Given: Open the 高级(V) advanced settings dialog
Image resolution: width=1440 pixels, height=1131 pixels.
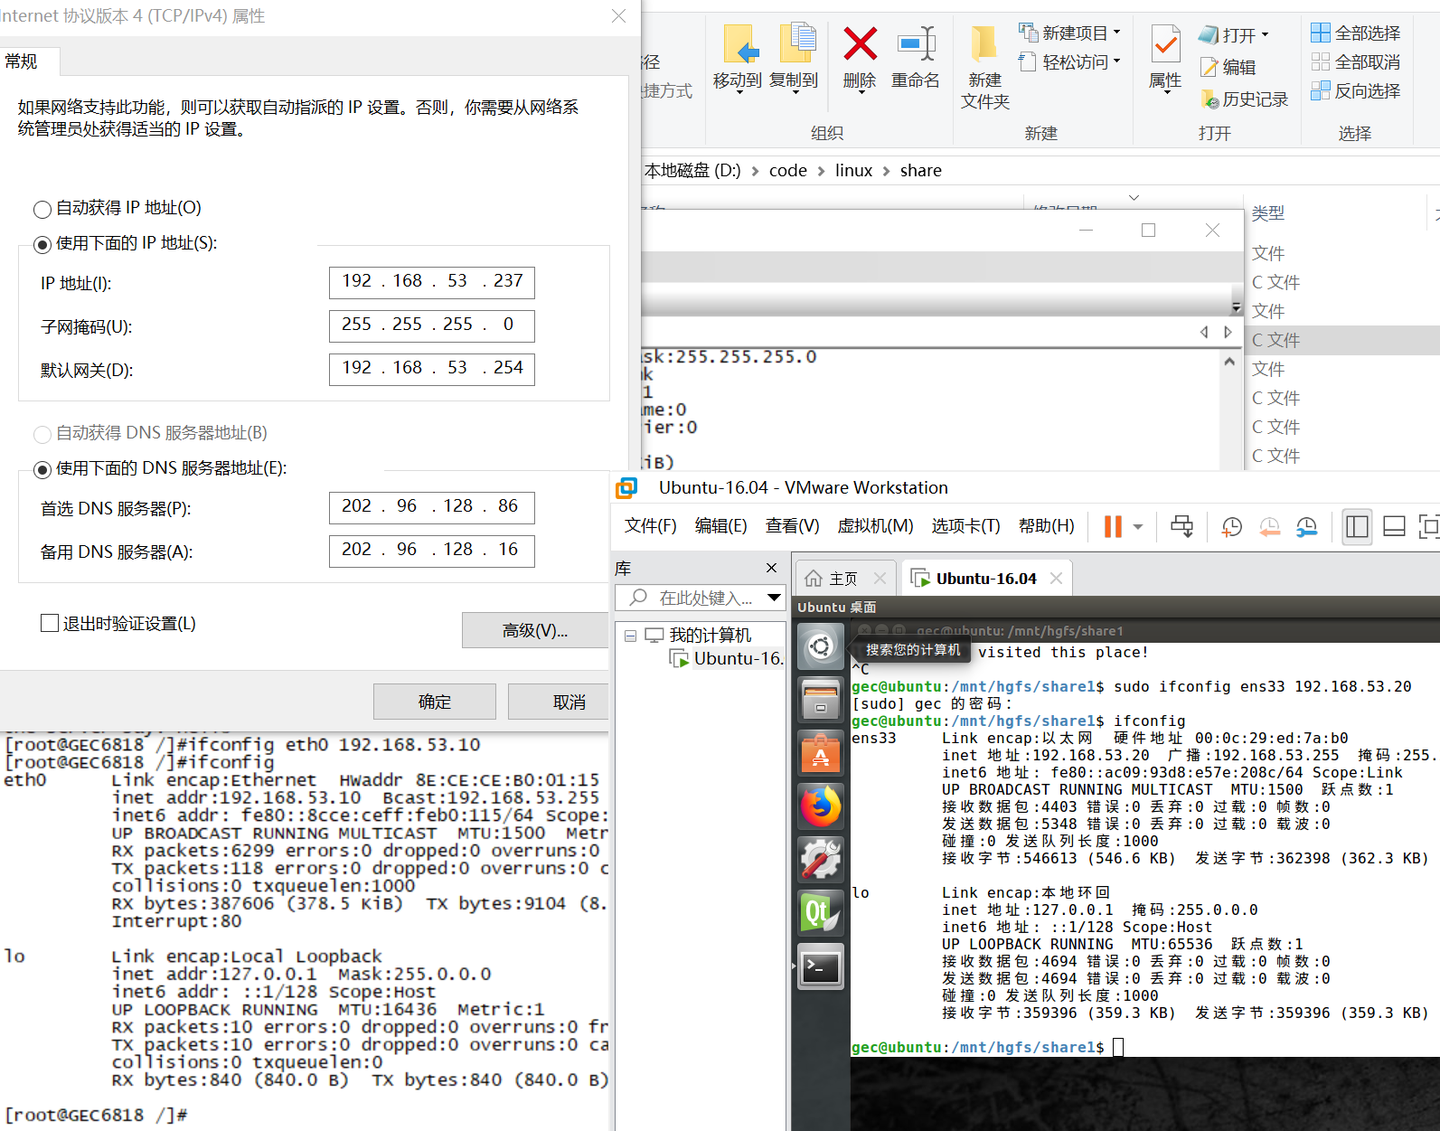Looking at the screenshot, I should pyautogui.click(x=535, y=630).
